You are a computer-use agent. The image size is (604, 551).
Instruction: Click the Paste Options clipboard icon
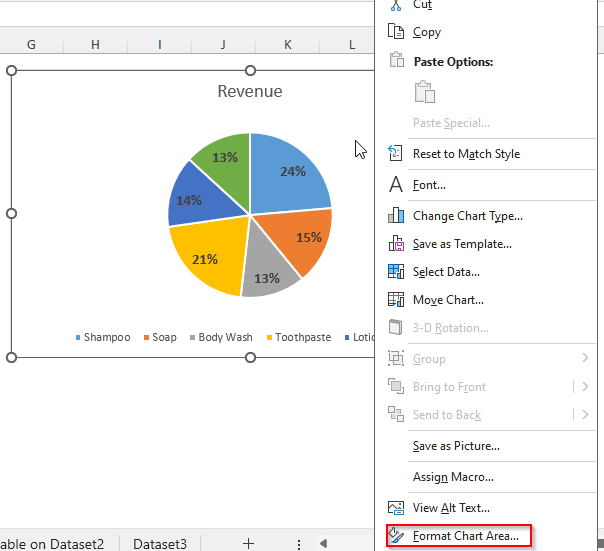(x=425, y=92)
